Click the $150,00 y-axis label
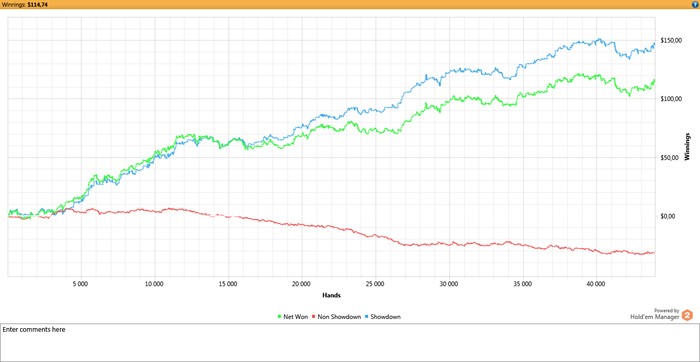 (x=670, y=41)
